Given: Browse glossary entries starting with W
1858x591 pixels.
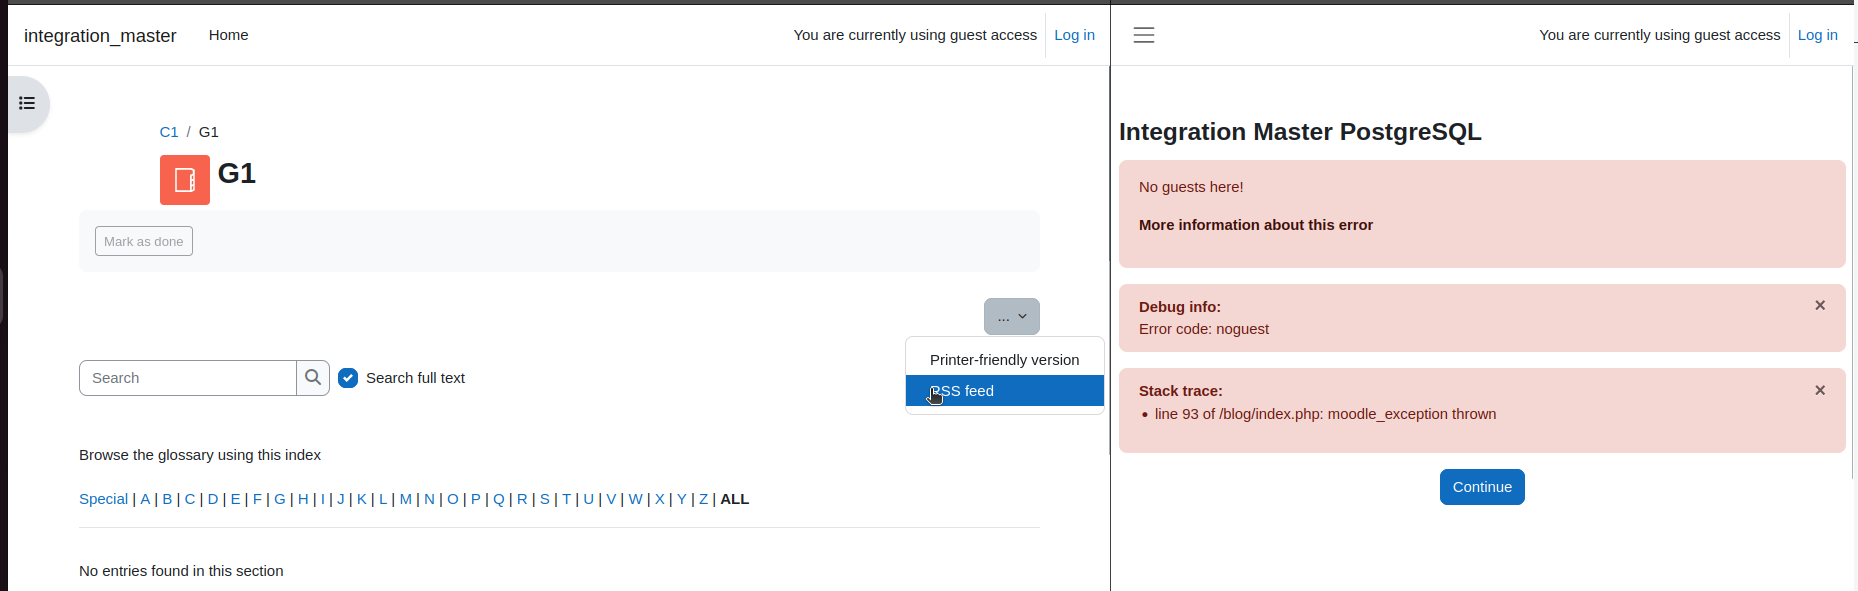Looking at the screenshot, I should point(635,499).
